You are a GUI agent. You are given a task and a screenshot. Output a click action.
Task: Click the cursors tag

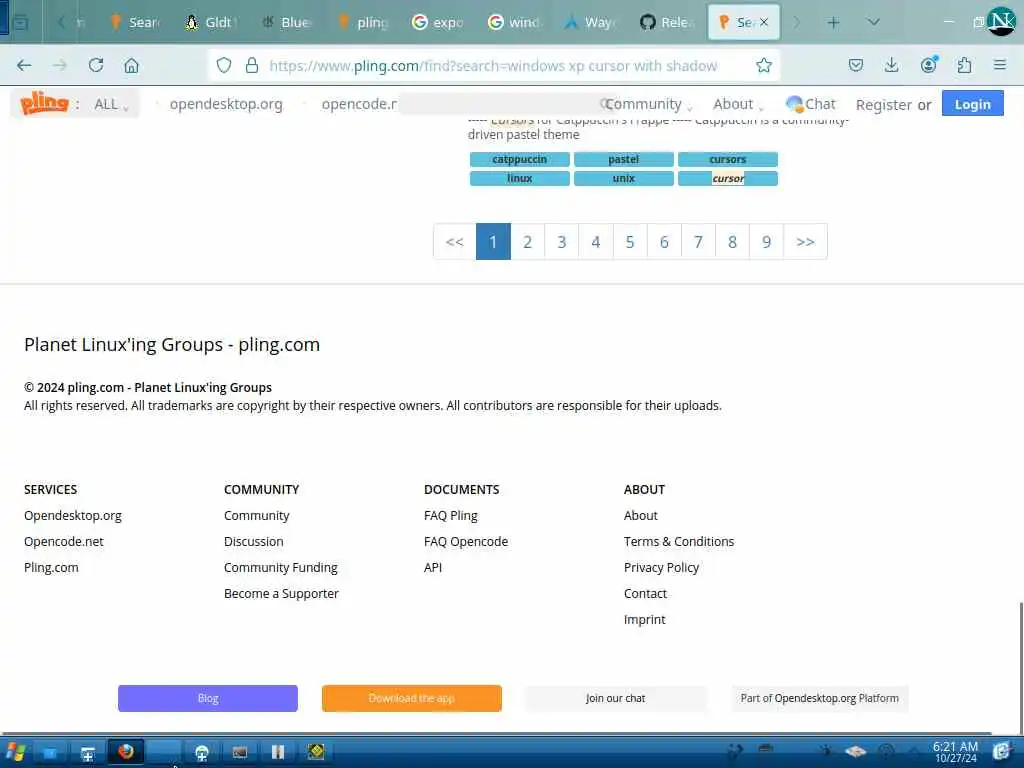(728, 159)
